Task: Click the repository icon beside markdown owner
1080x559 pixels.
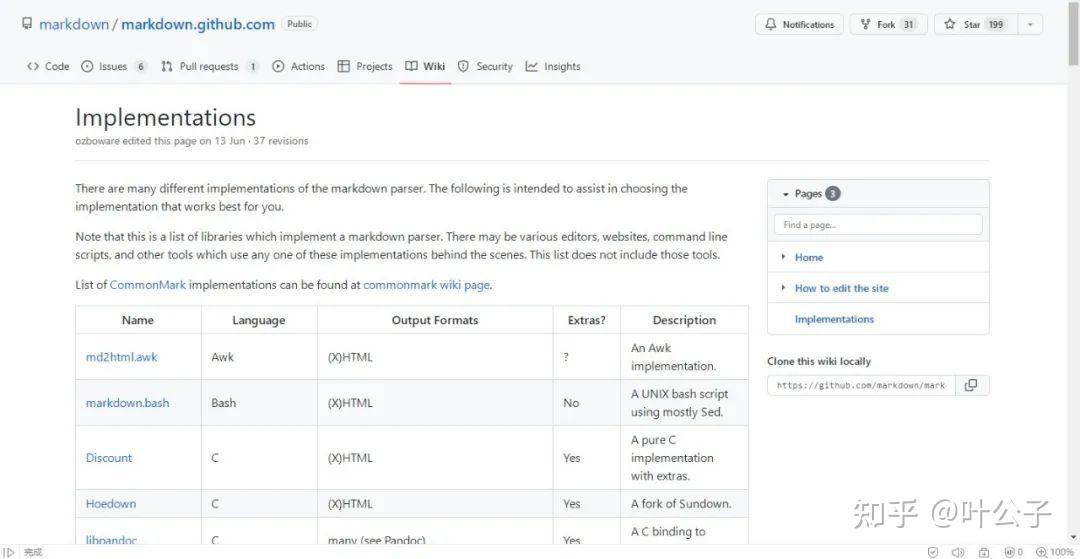Action: [x=26, y=24]
